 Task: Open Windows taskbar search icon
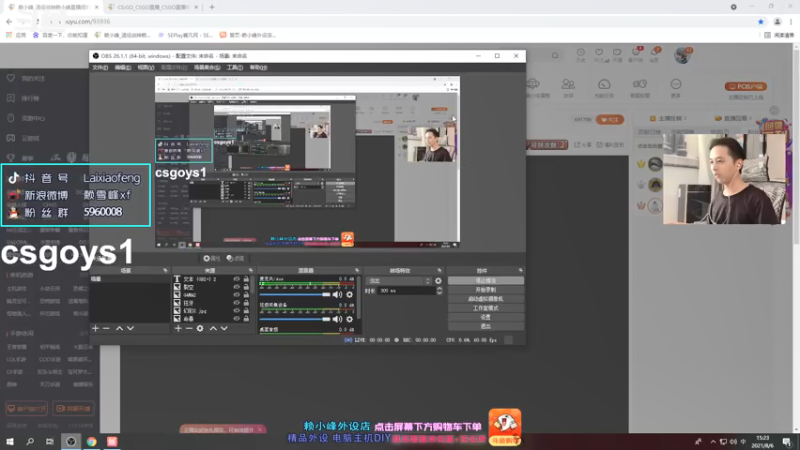pyautogui.click(x=30, y=441)
